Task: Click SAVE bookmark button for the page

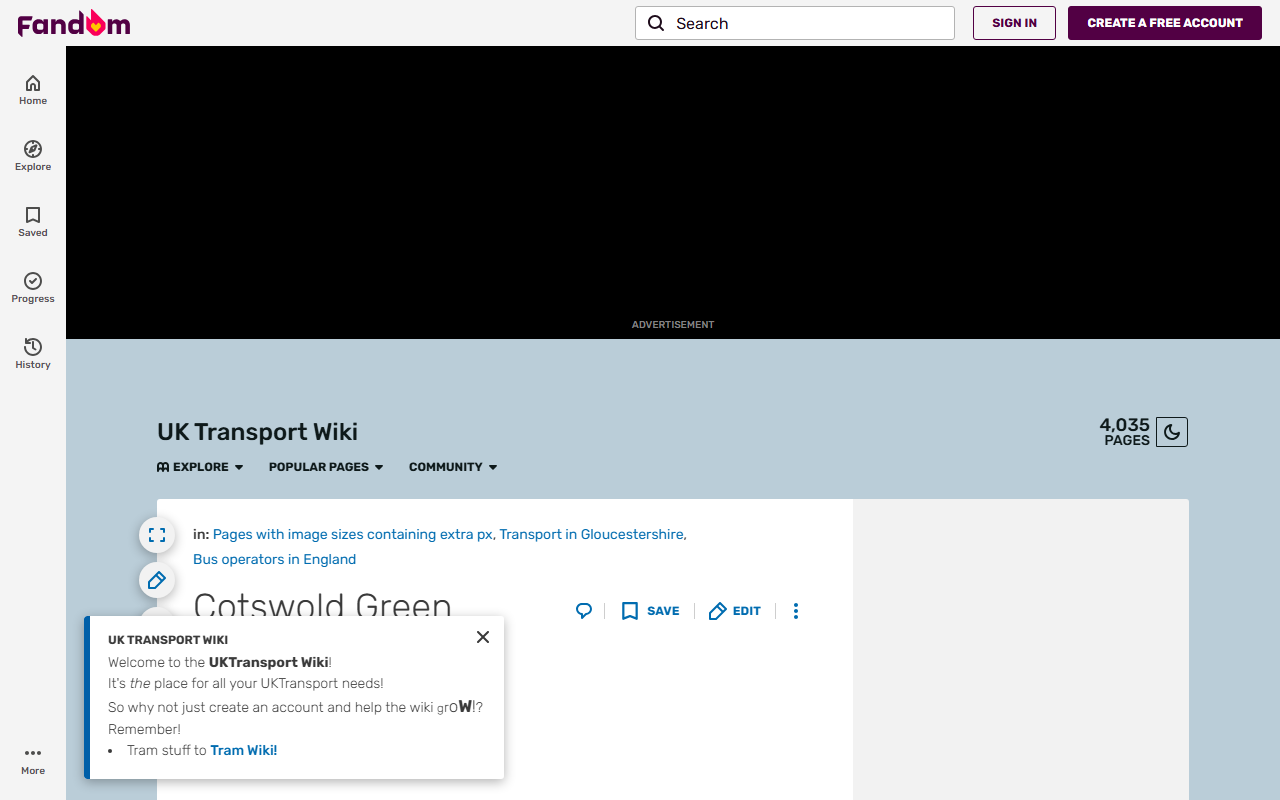Action: tap(650, 611)
